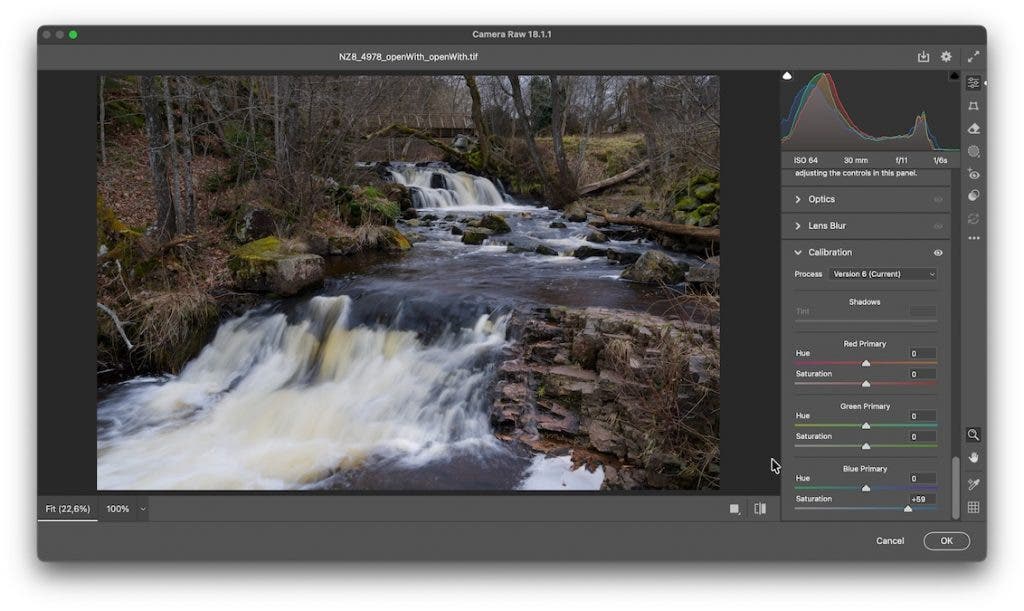Click the Blue Primary Hue value field

click(x=922, y=478)
